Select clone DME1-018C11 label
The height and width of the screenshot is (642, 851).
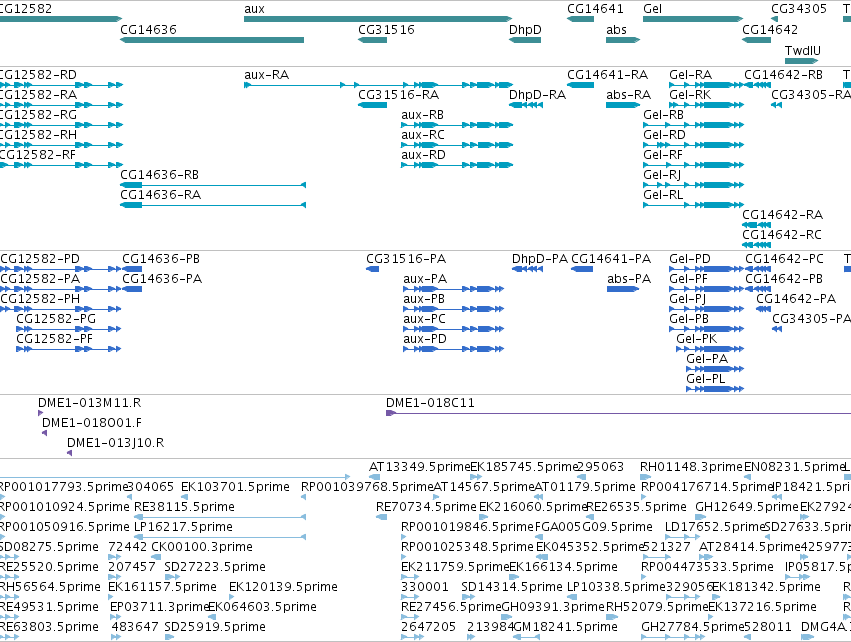coord(430,403)
